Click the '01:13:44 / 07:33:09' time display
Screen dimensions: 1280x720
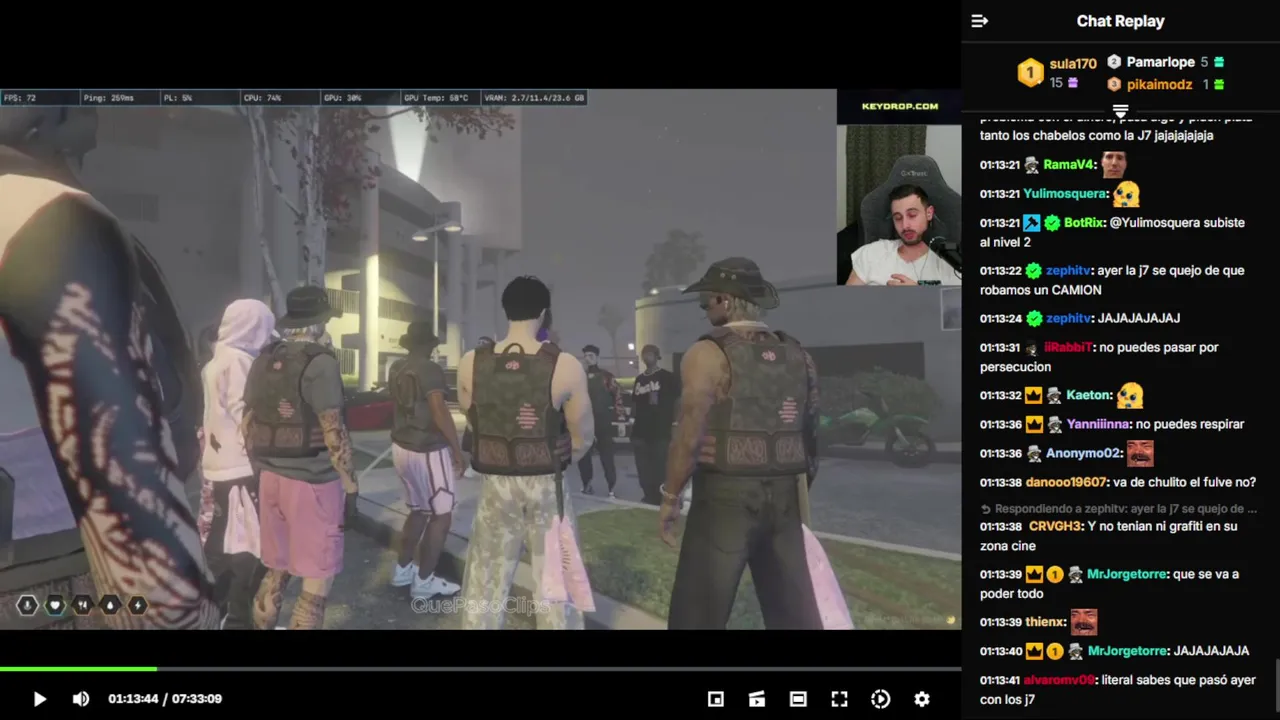point(165,699)
